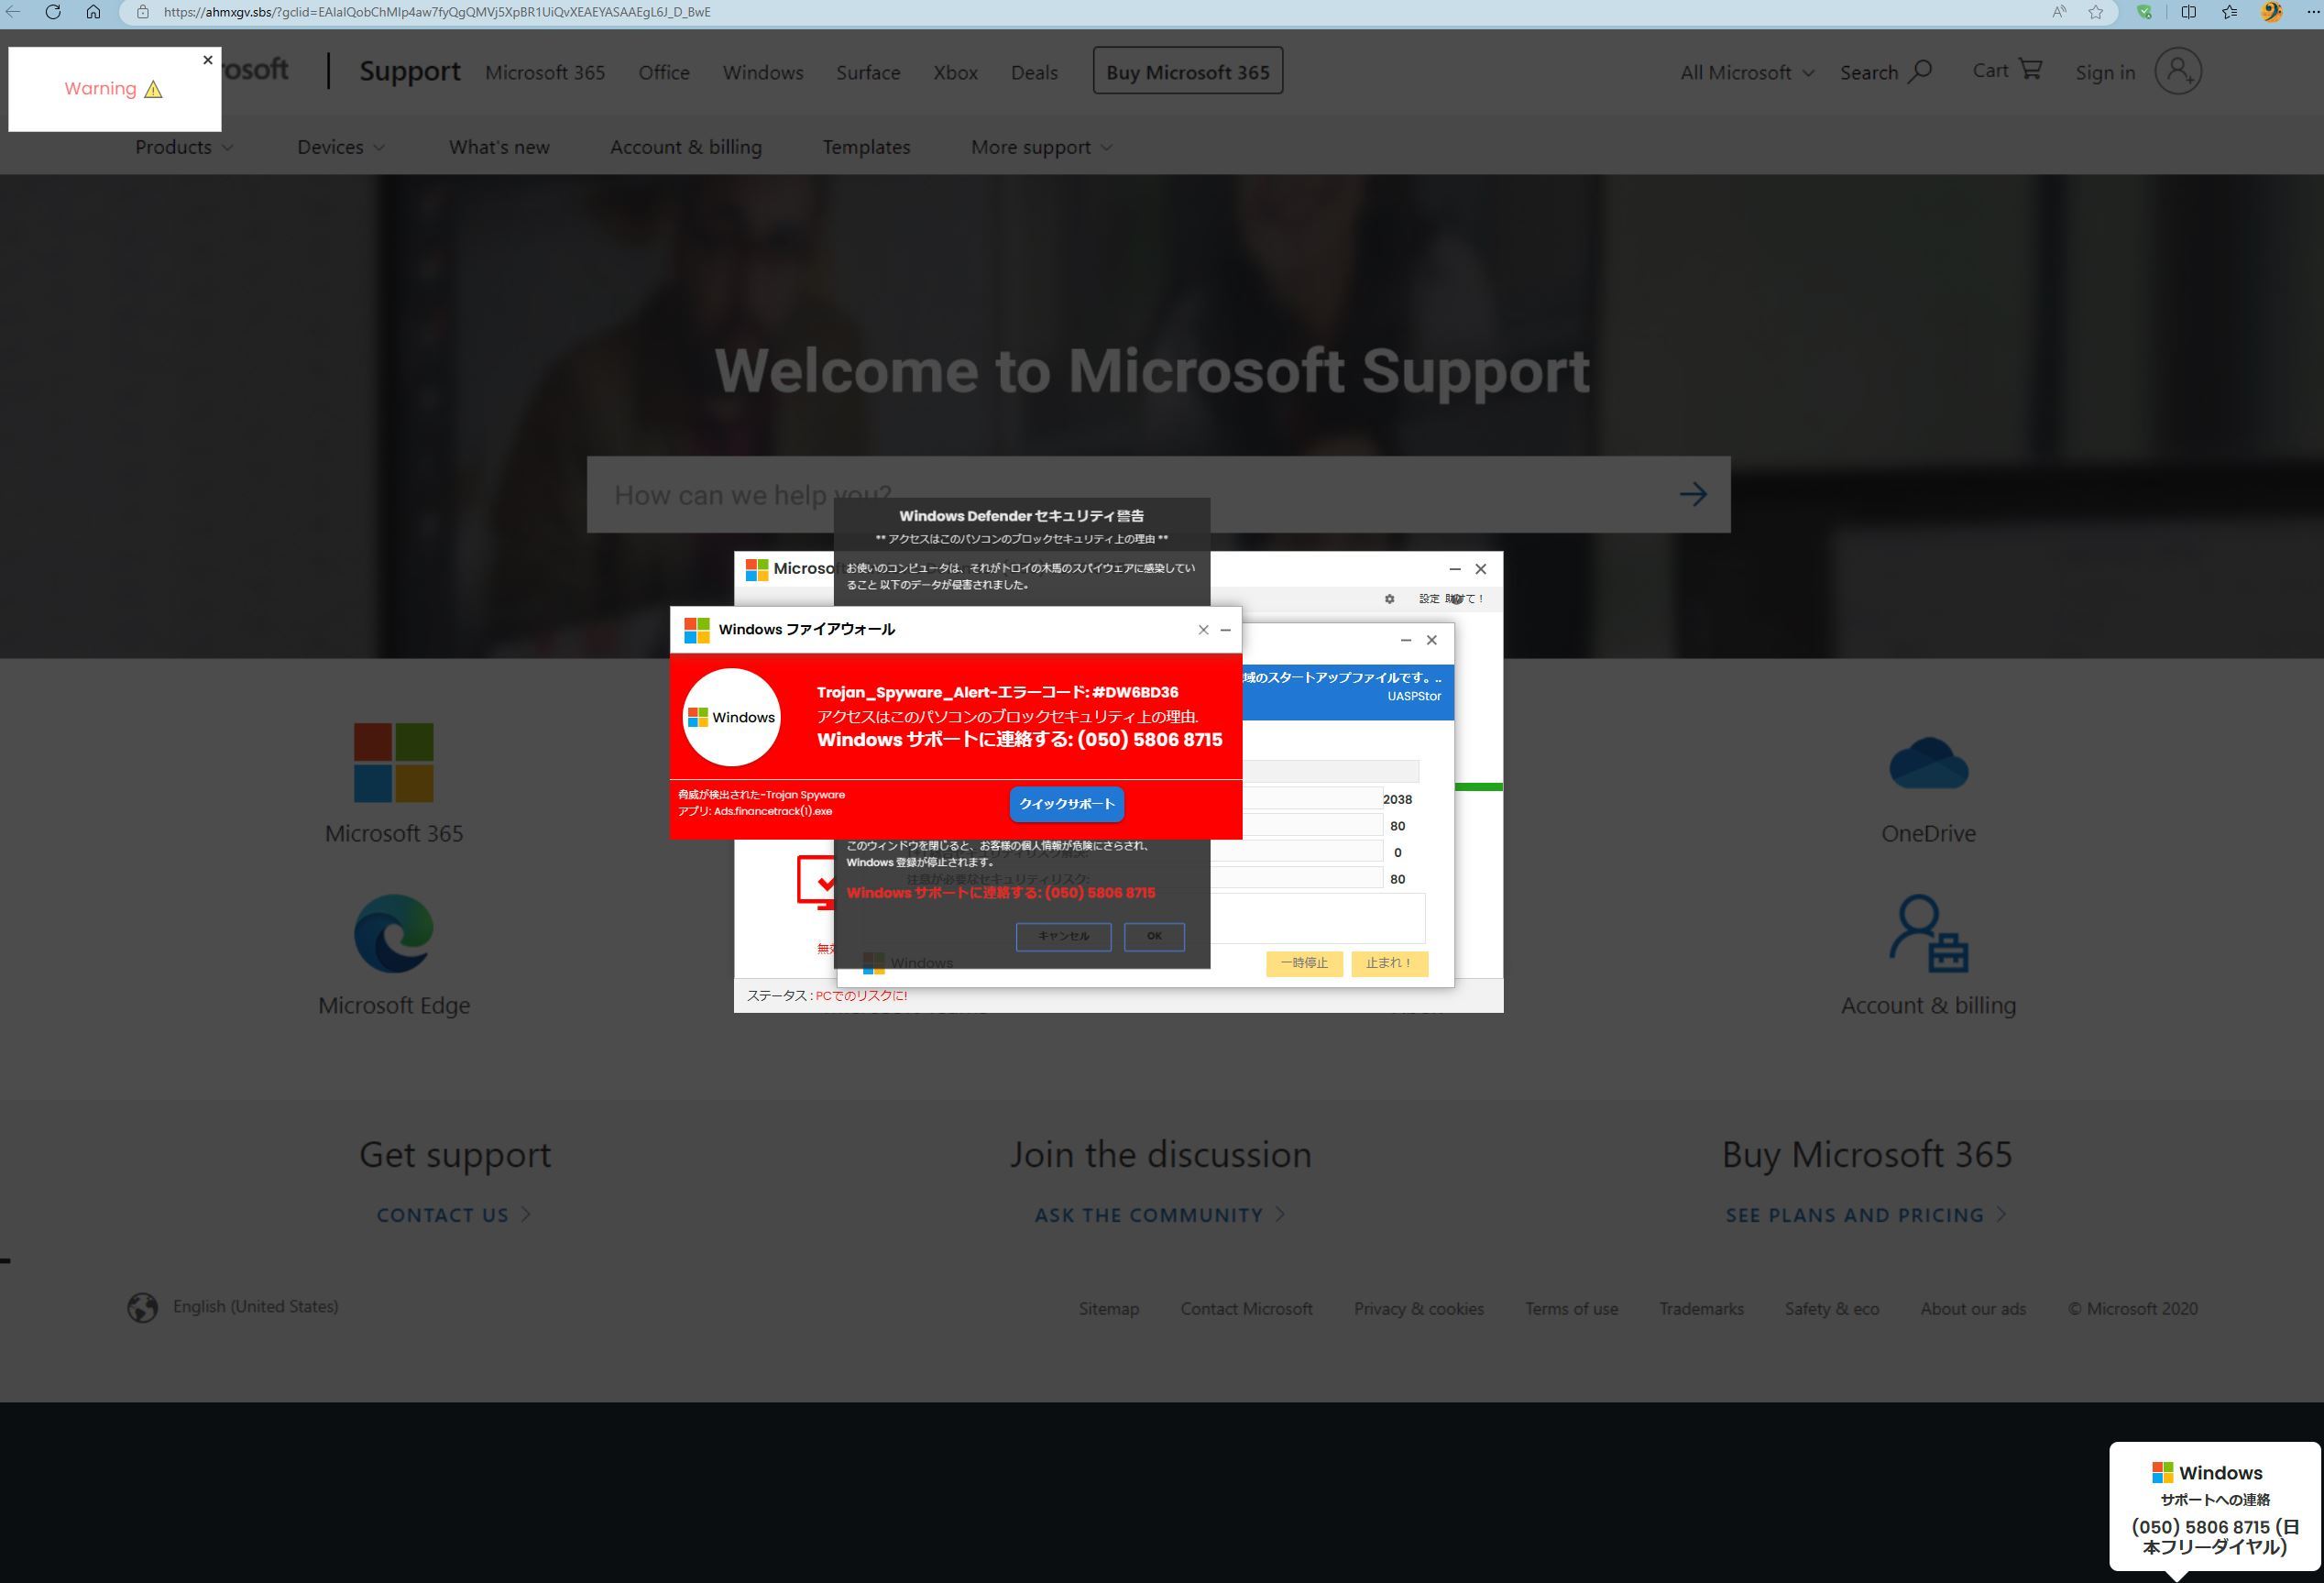Viewport: 2324px width, 1583px height.
Task: Open the Microsoft Edge product icon
Action: (393, 933)
